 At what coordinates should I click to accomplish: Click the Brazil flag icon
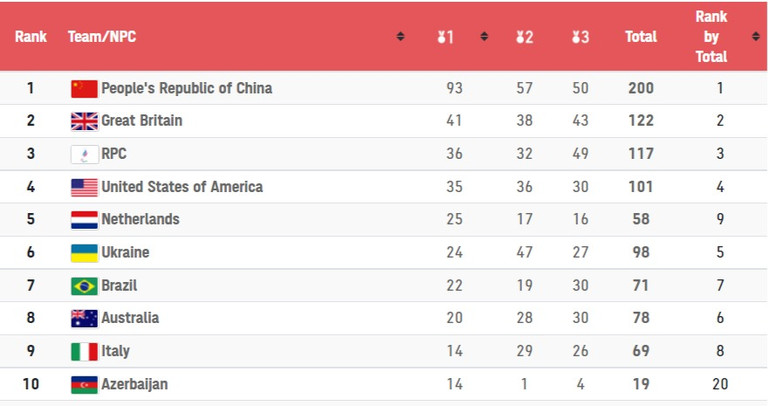click(84, 285)
